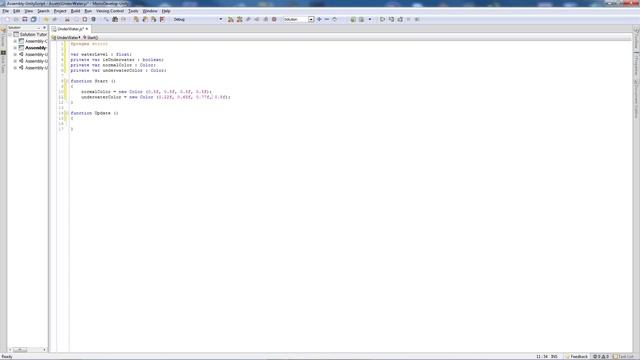The image size is (640, 360).
Task: Open the Help menu
Action: pos(166,11)
